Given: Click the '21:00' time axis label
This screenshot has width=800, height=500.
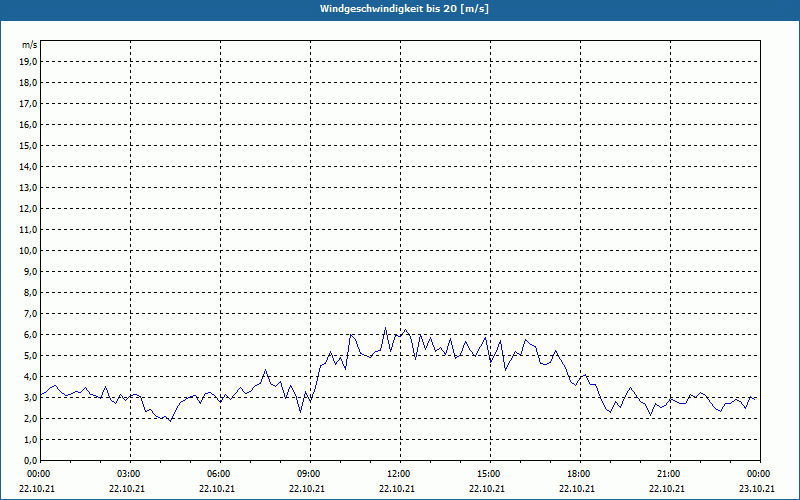Looking at the screenshot, I should pyautogui.click(x=670, y=474).
